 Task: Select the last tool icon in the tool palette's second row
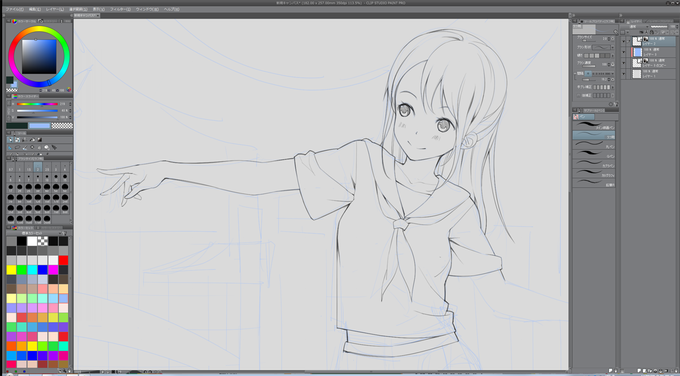54,147
